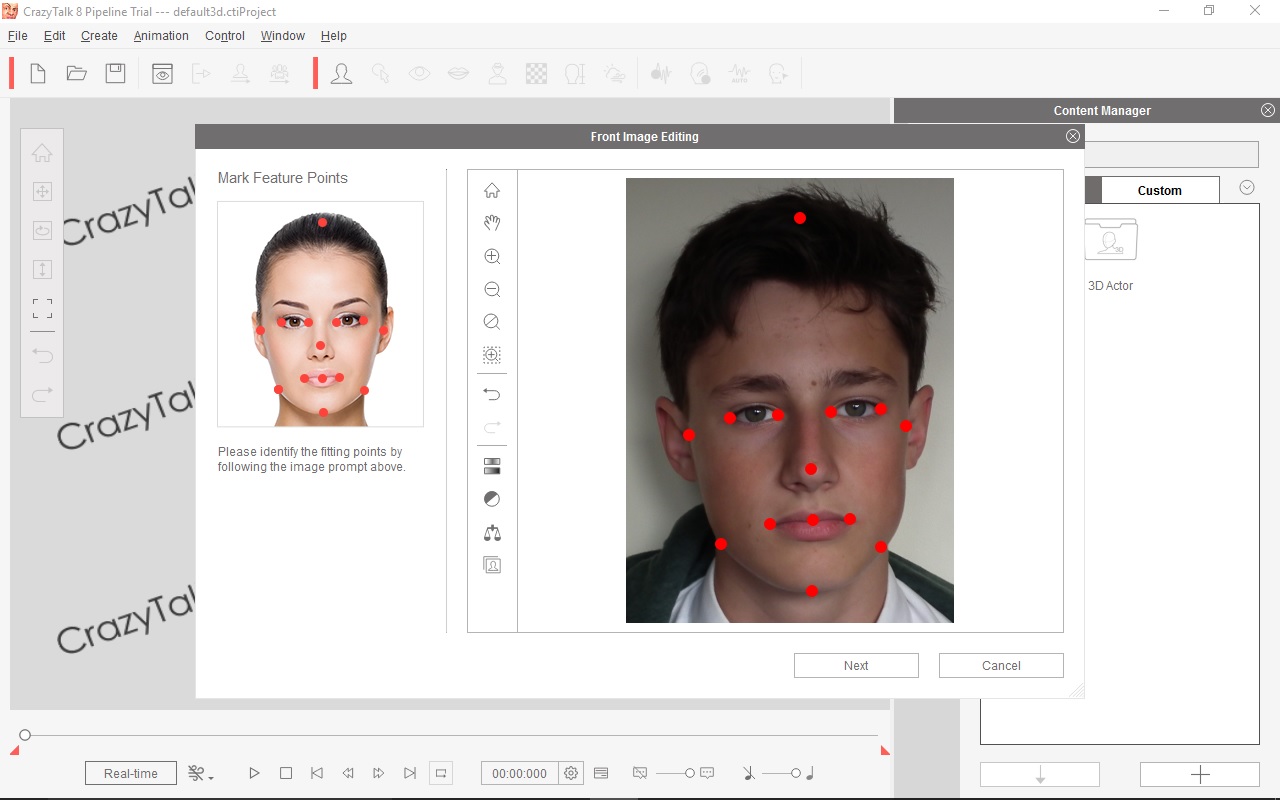Click the eye settings toolbar icon
This screenshot has width=1280, height=800.
pyautogui.click(x=419, y=73)
